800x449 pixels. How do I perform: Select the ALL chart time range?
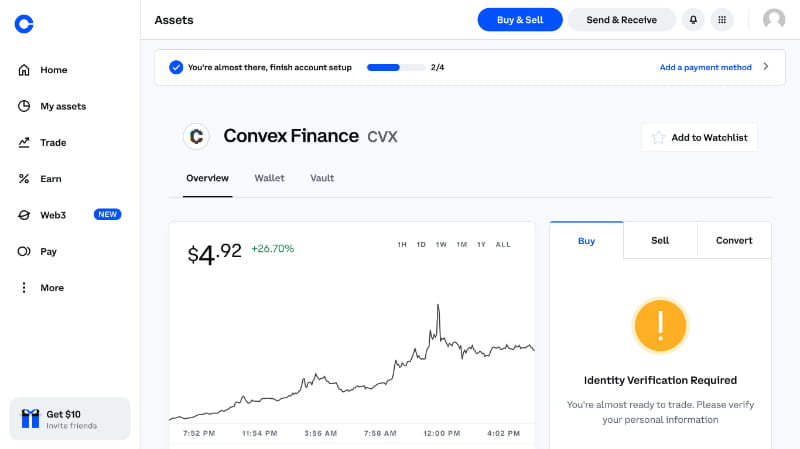[x=503, y=244]
